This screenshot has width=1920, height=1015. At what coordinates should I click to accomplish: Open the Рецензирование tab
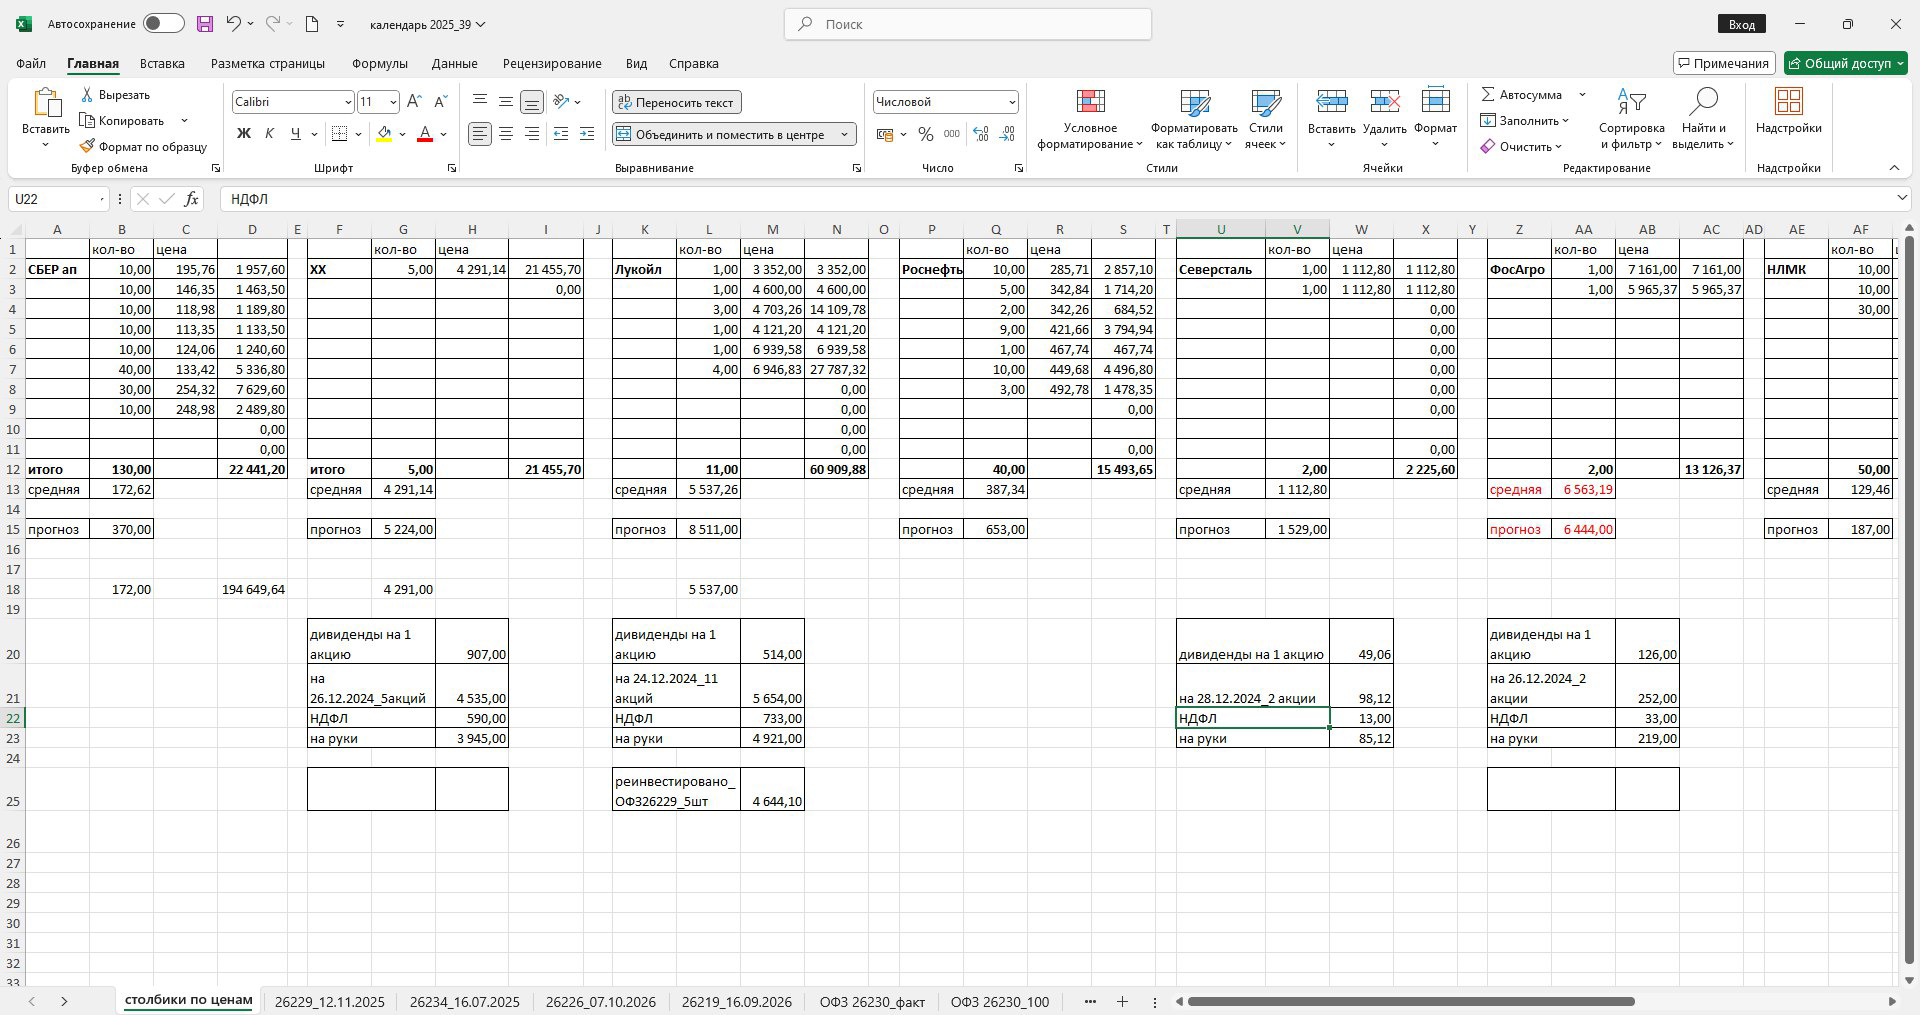pos(552,63)
